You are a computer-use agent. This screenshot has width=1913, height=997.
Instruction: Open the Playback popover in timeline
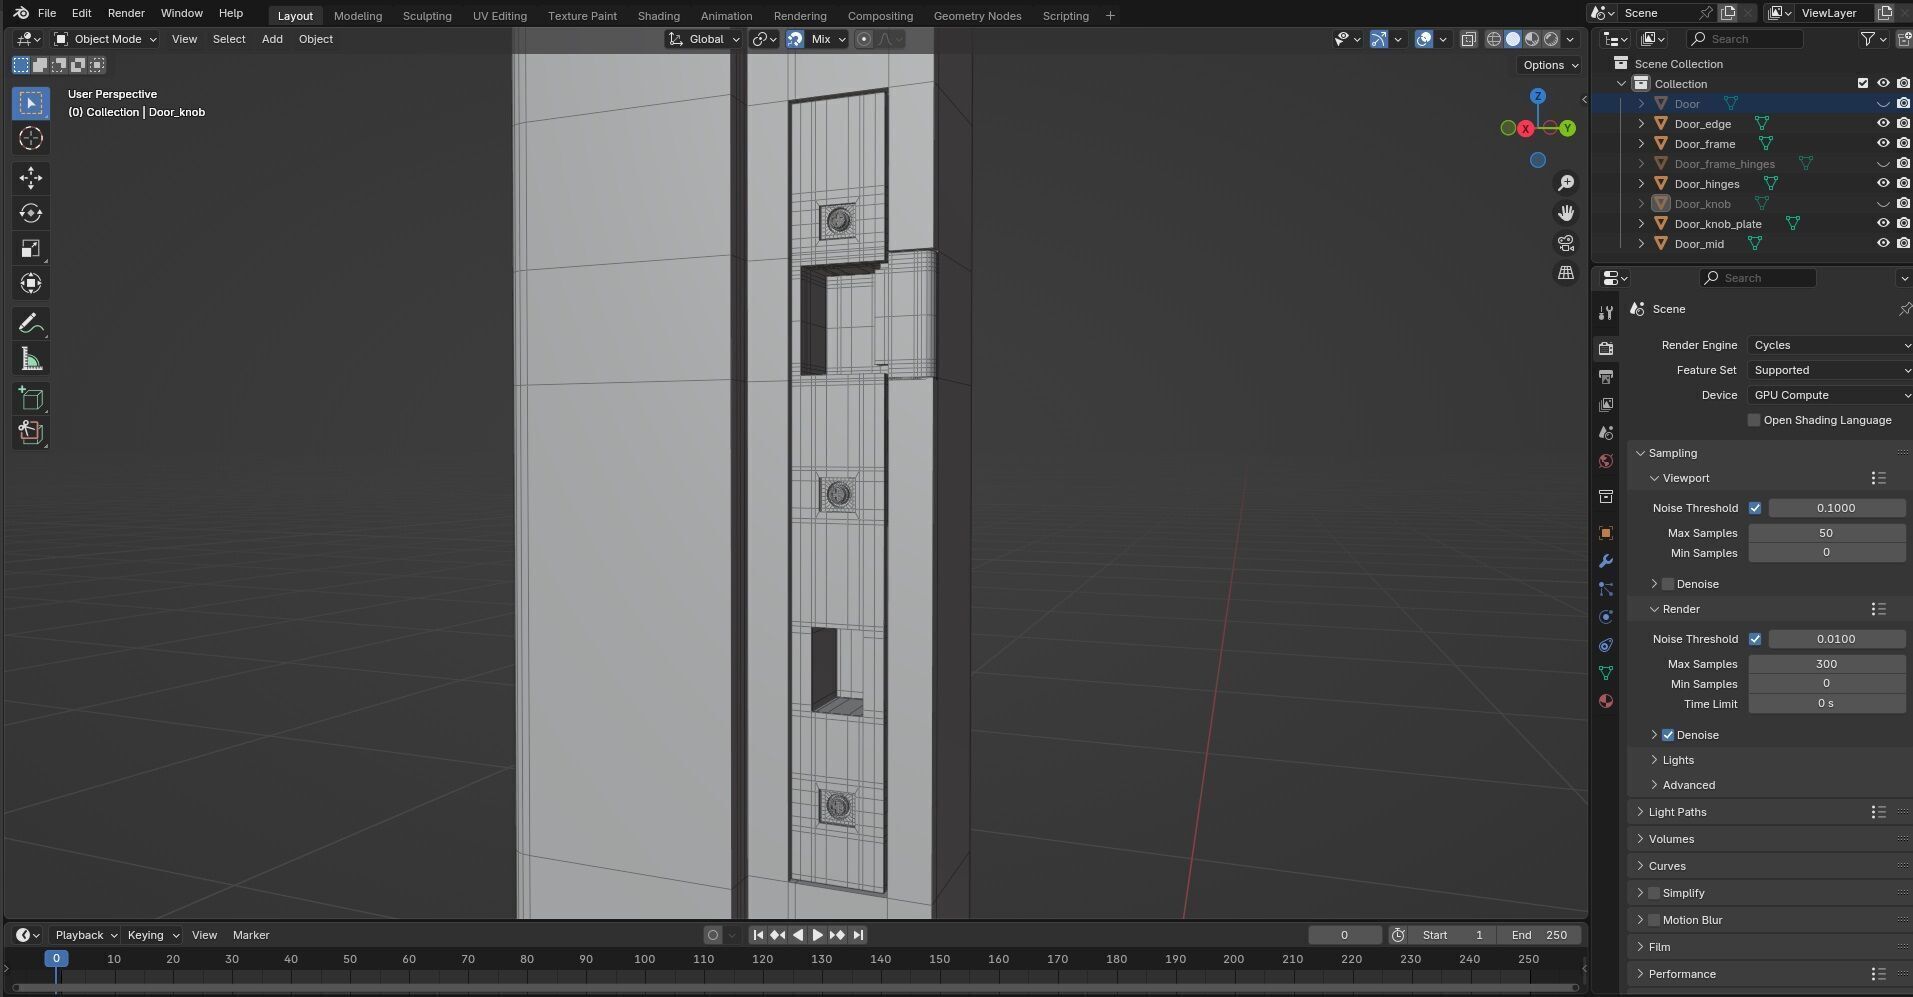click(85, 935)
